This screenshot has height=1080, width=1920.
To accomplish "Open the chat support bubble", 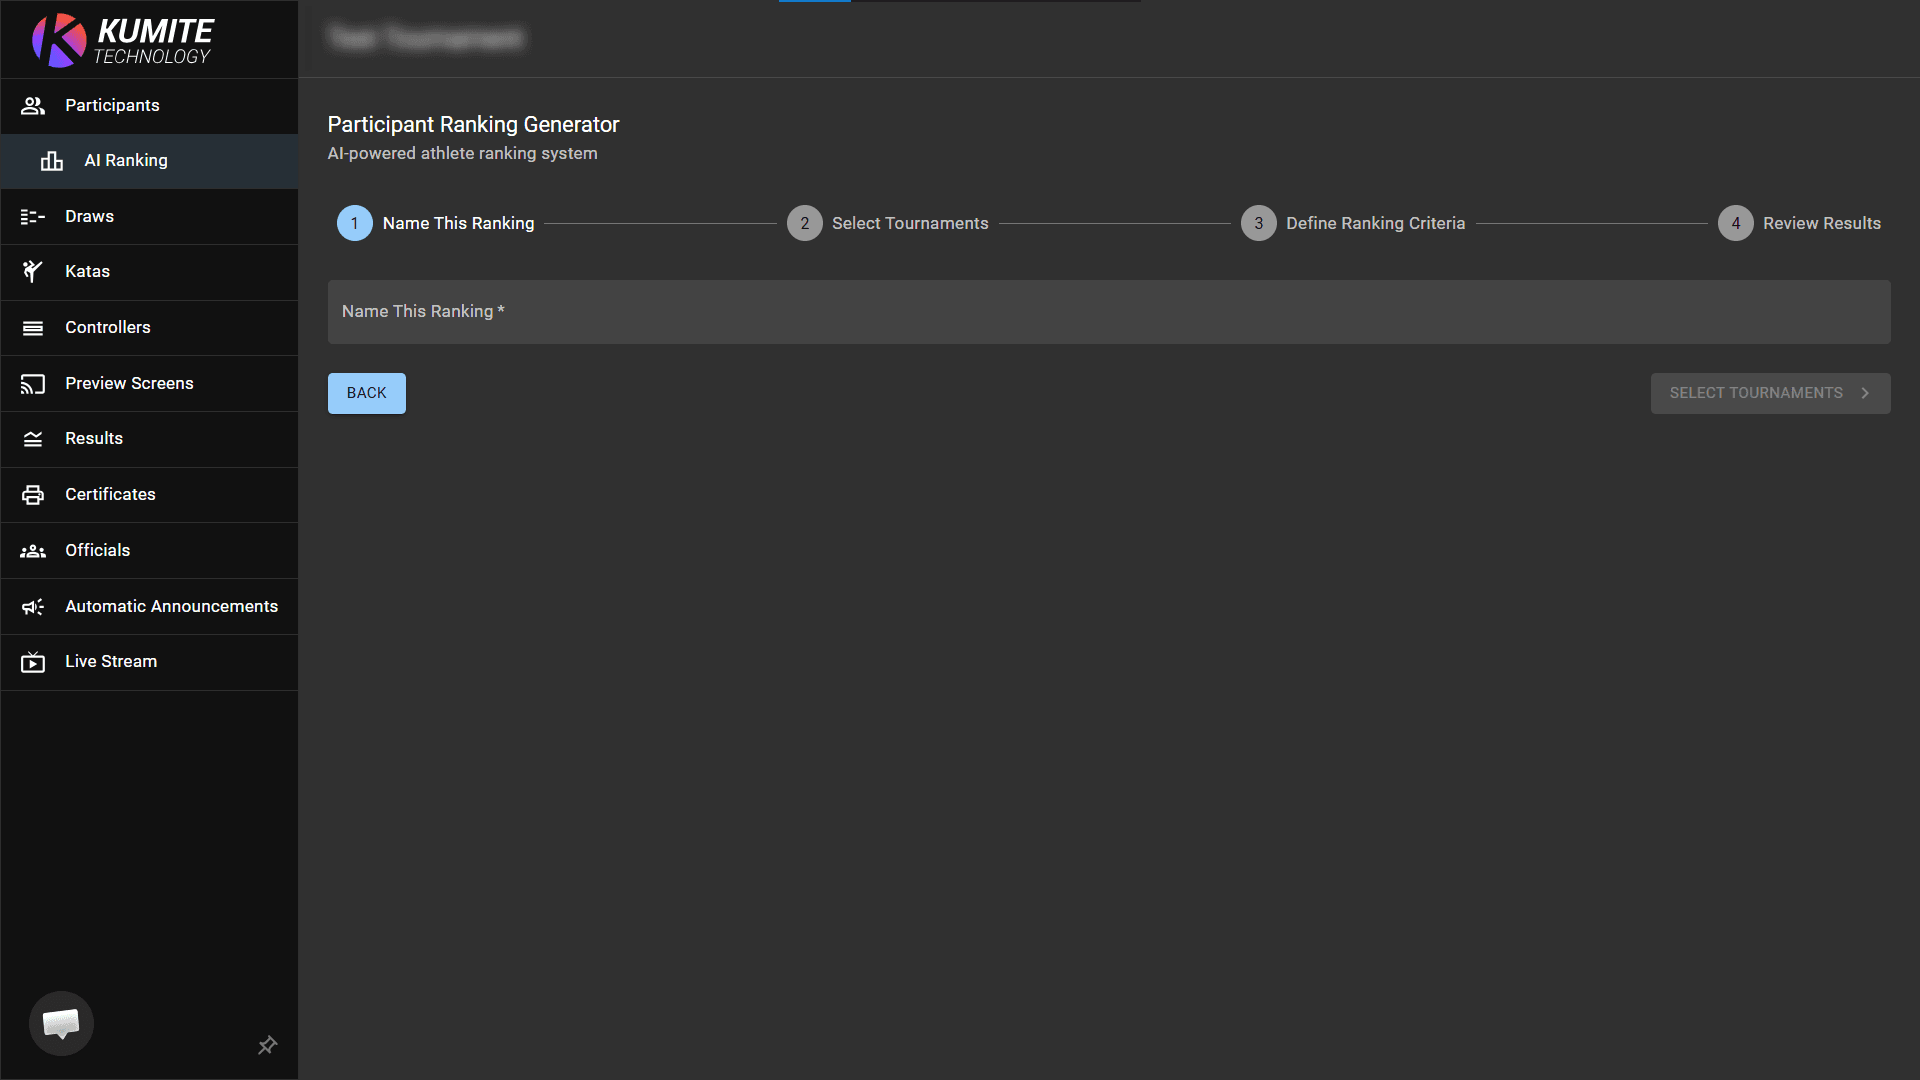I will pyautogui.click(x=61, y=1023).
